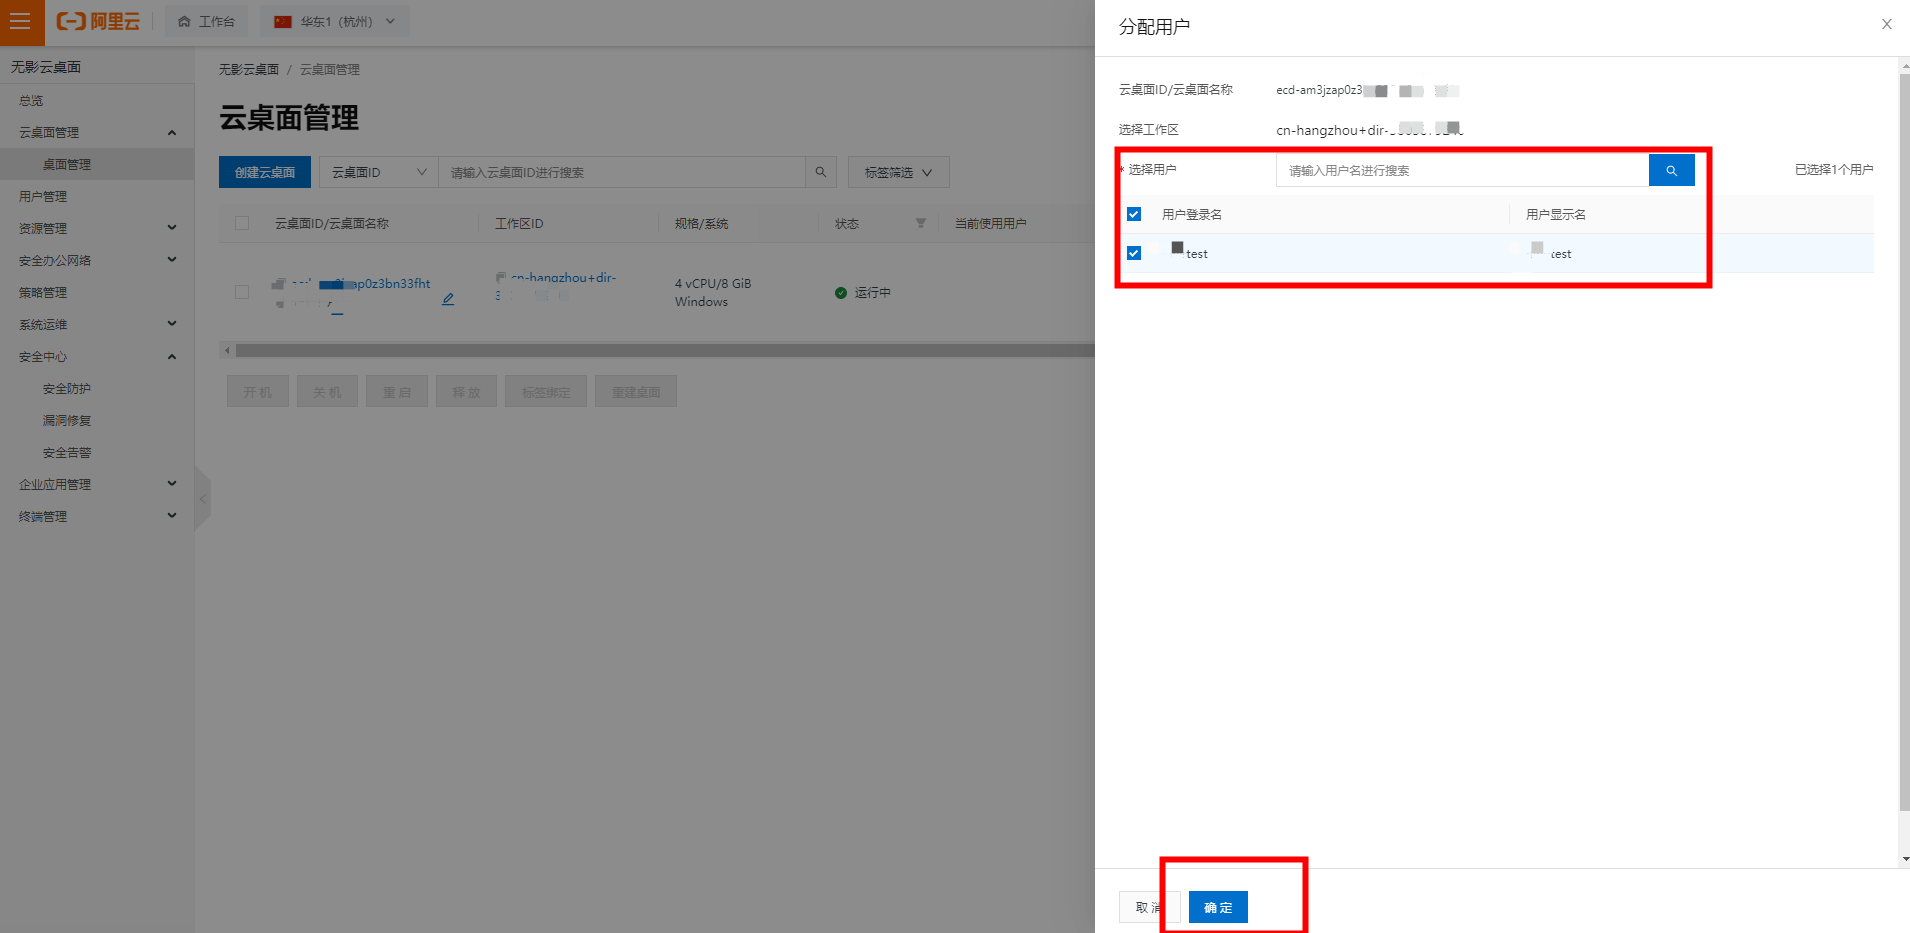Click the desktop search magnifier icon
1910x933 pixels.
tap(821, 172)
